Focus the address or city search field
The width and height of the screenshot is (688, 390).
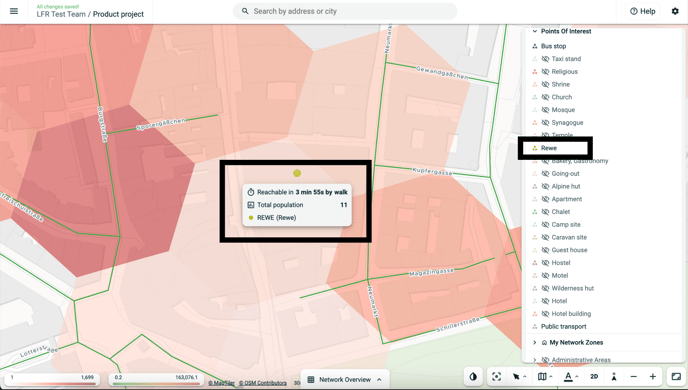point(344,11)
